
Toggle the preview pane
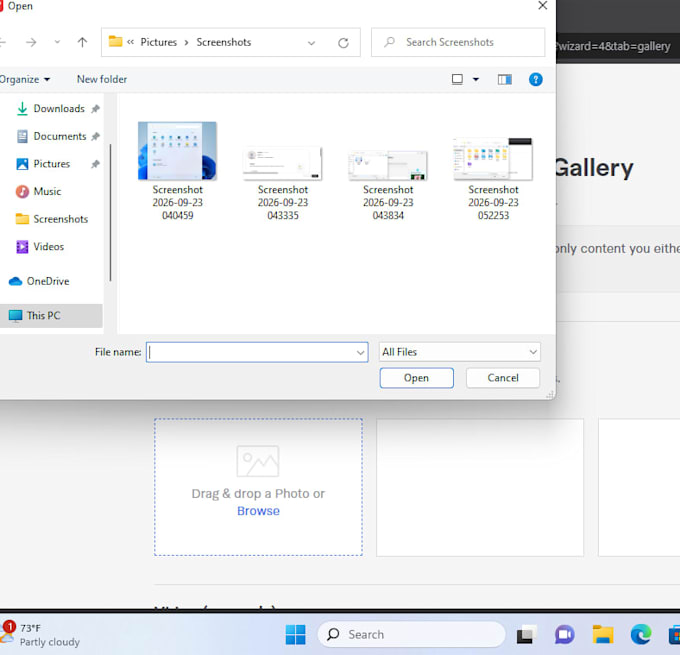tap(504, 79)
